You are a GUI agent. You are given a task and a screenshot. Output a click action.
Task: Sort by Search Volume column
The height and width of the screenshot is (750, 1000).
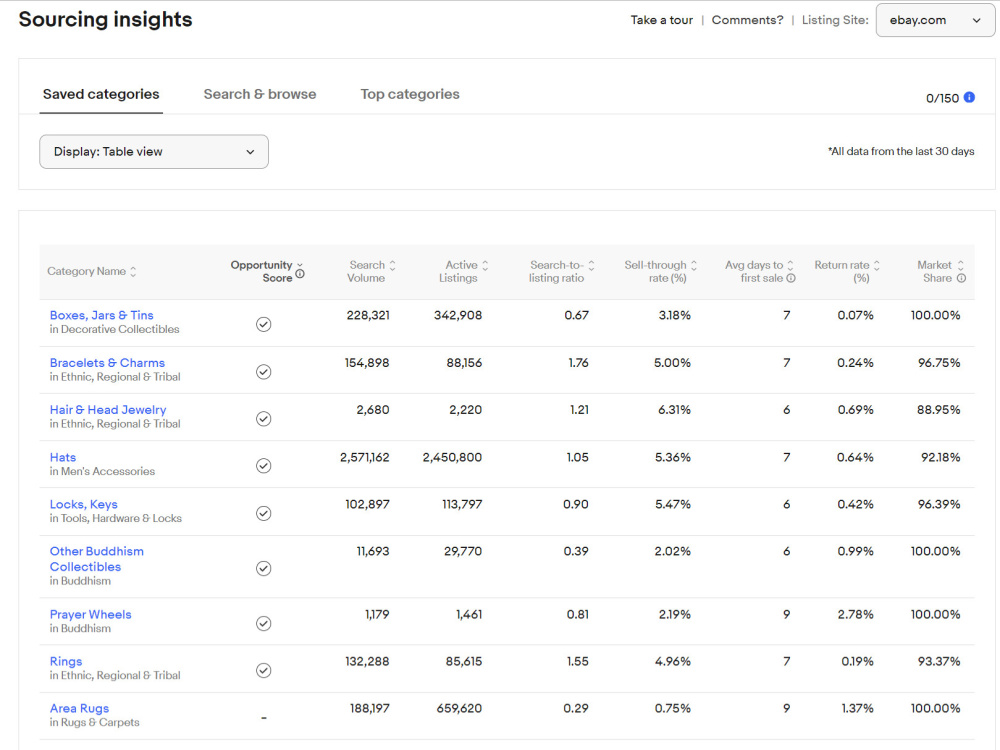[x=392, y=265]
